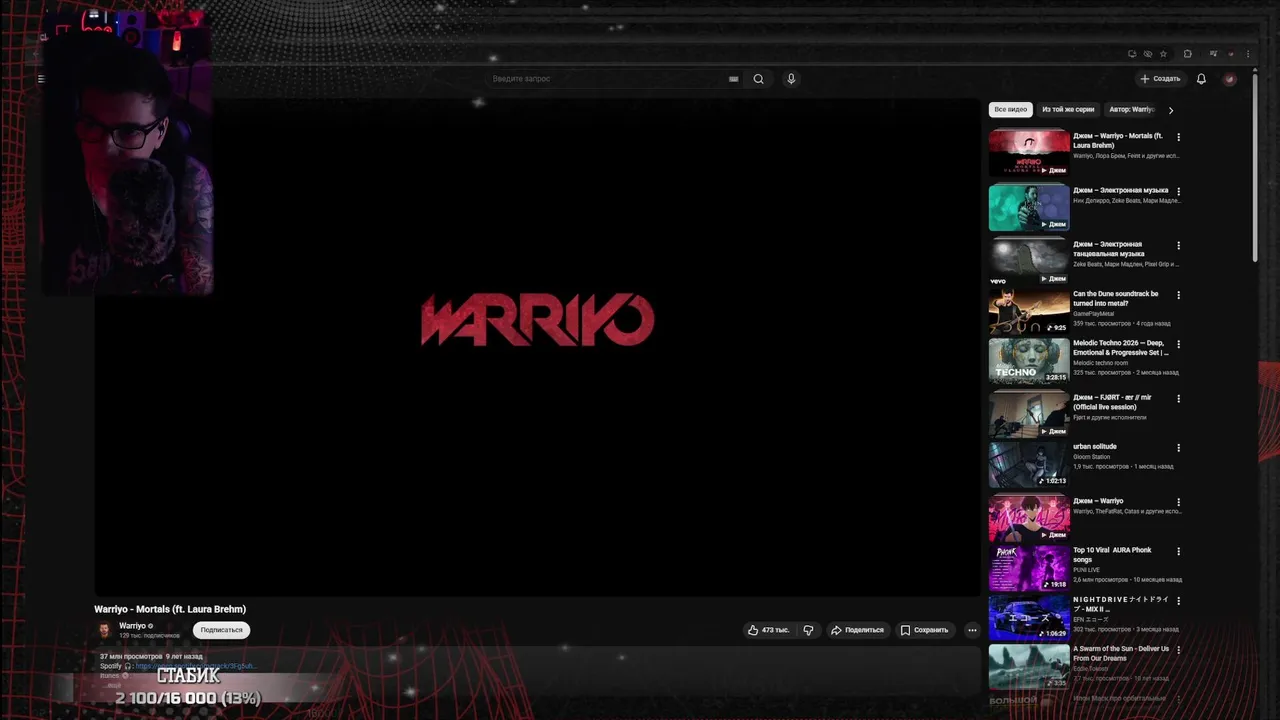Image resolution: width=1280 pixels, height=720 pixels.
Task: Open the 'NIGHTDRIVE' mix thumbnail
Action: (x=1029, y=617)
